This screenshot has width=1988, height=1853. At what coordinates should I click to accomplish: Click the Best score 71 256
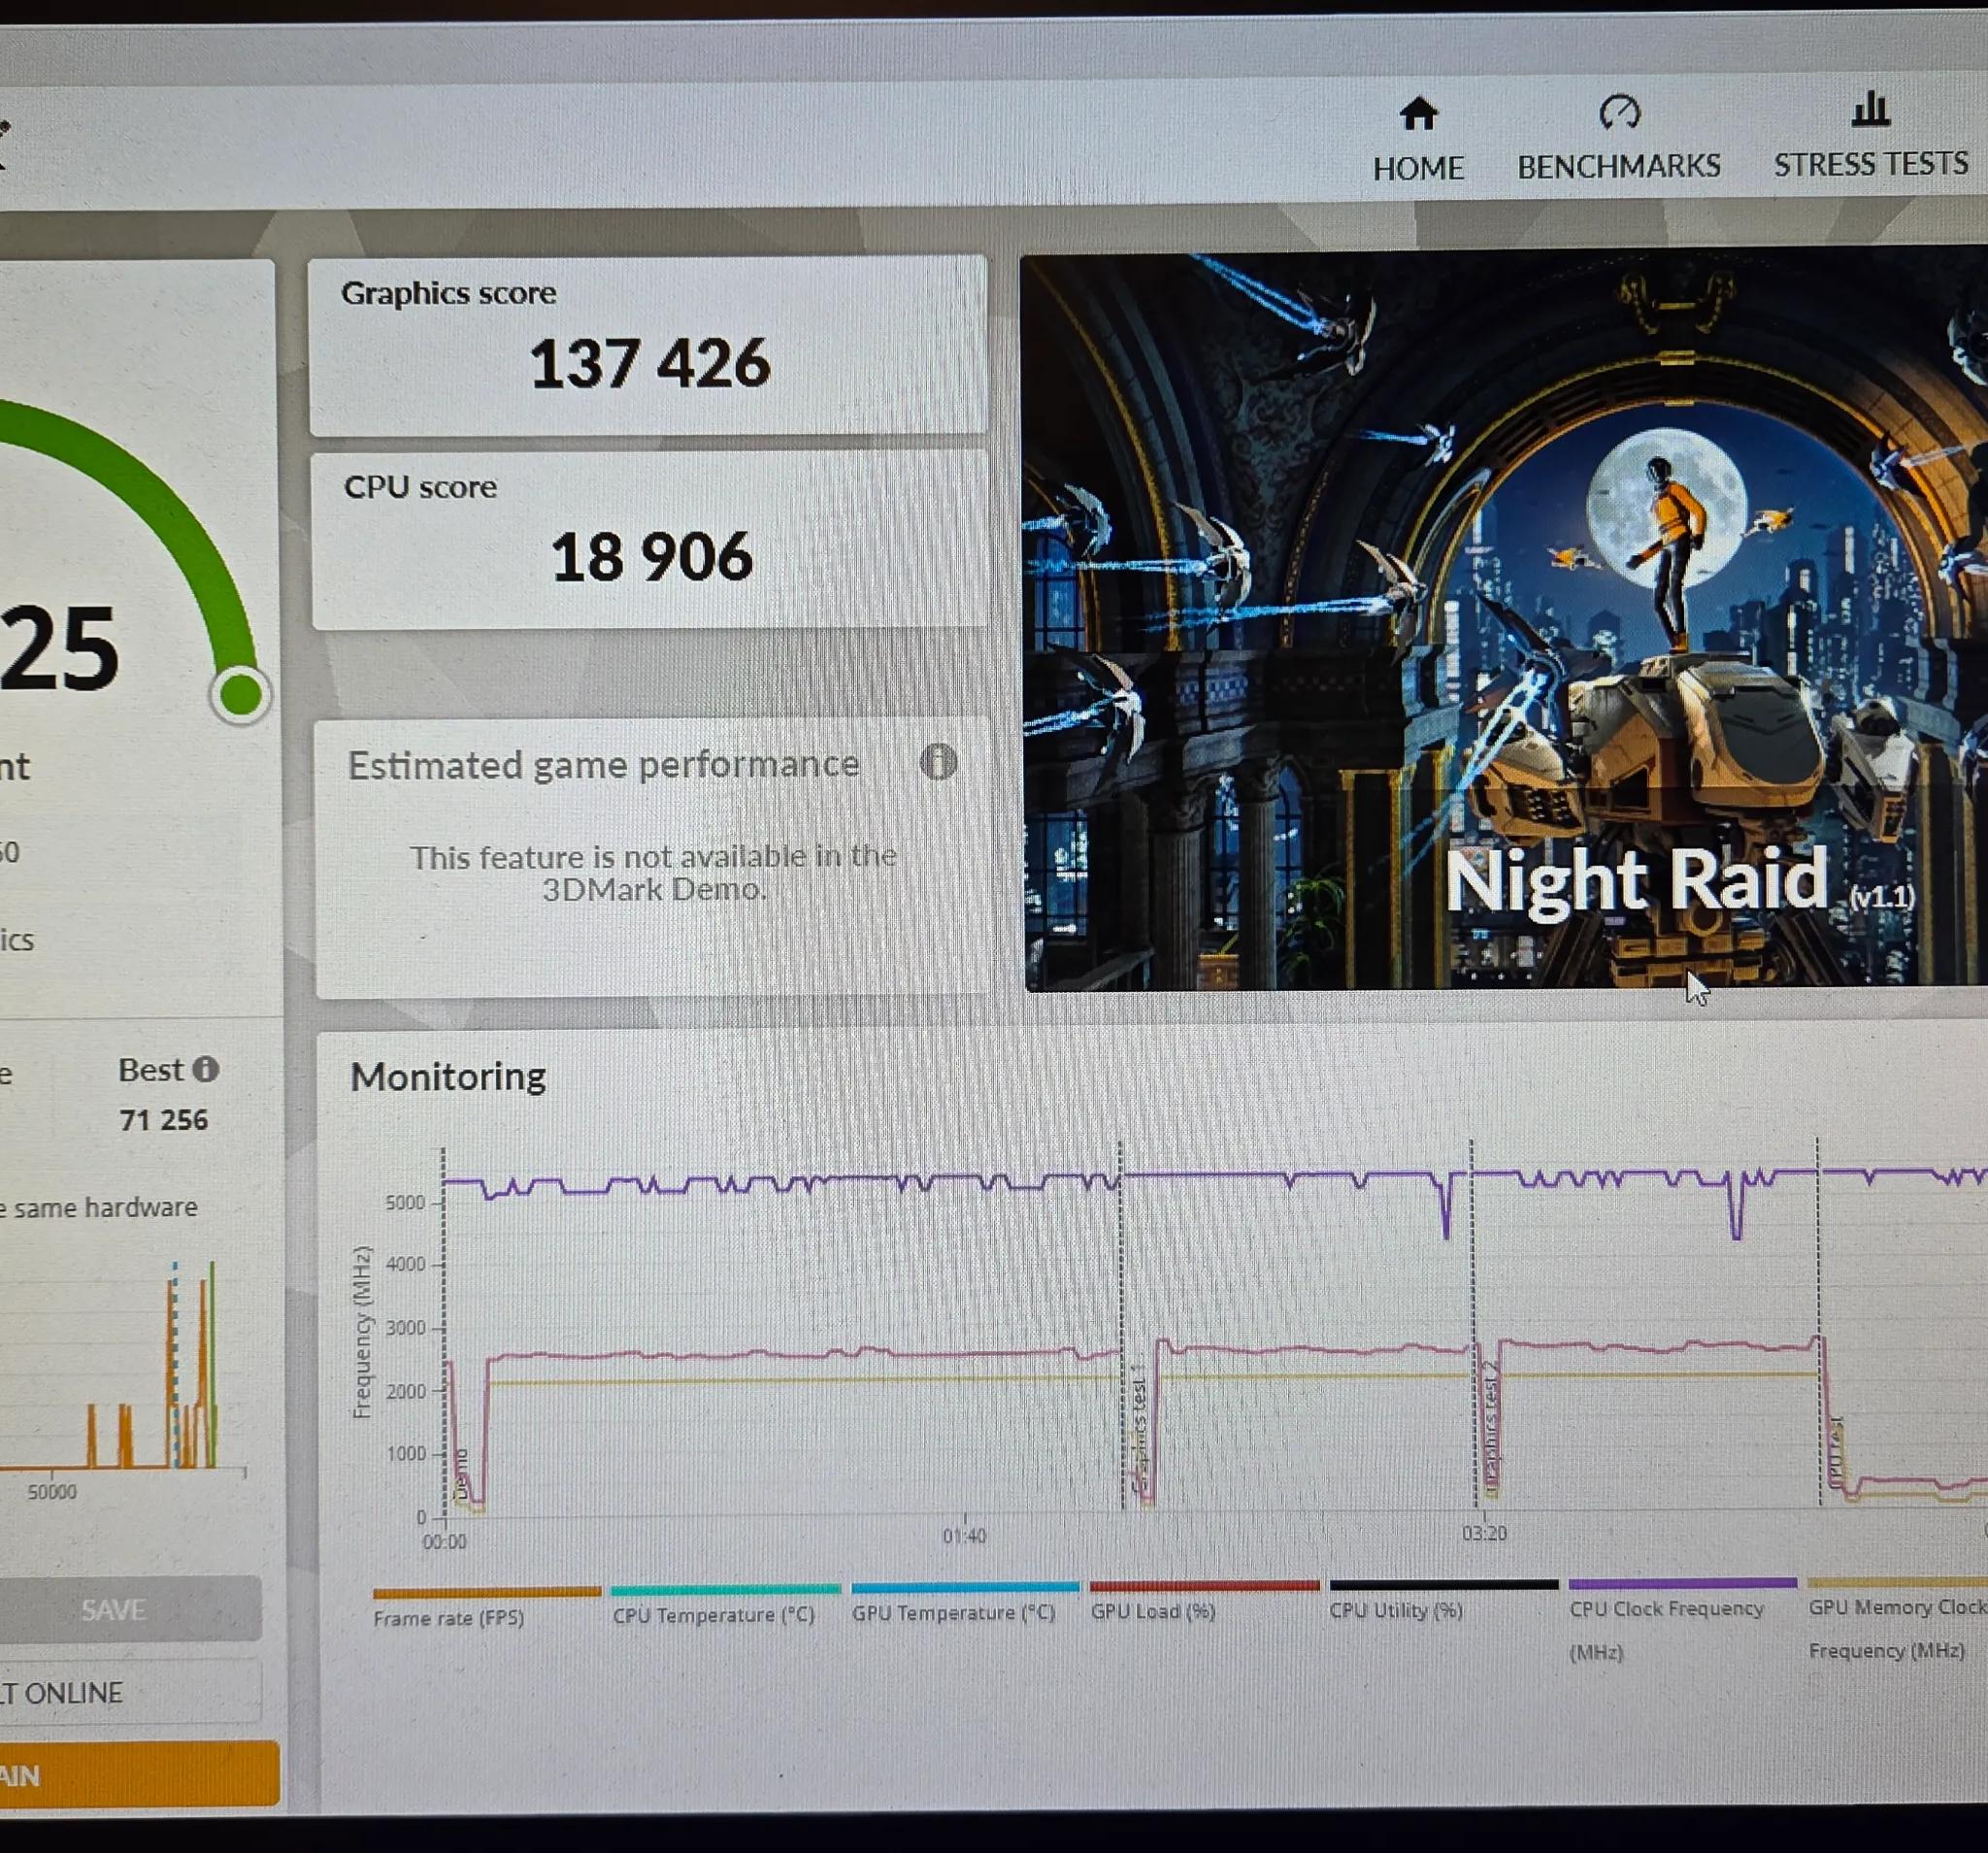tap(163, 1119)
